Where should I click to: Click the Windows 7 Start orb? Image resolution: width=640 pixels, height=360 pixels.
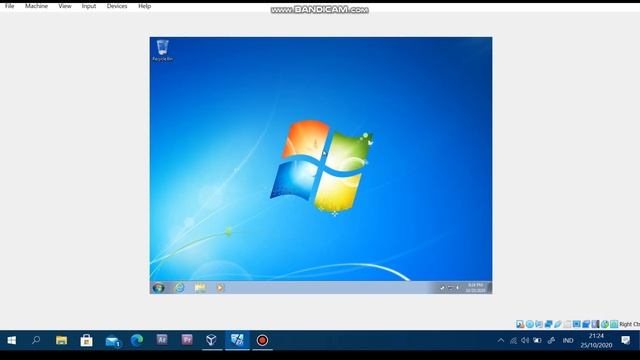[158, 288]
